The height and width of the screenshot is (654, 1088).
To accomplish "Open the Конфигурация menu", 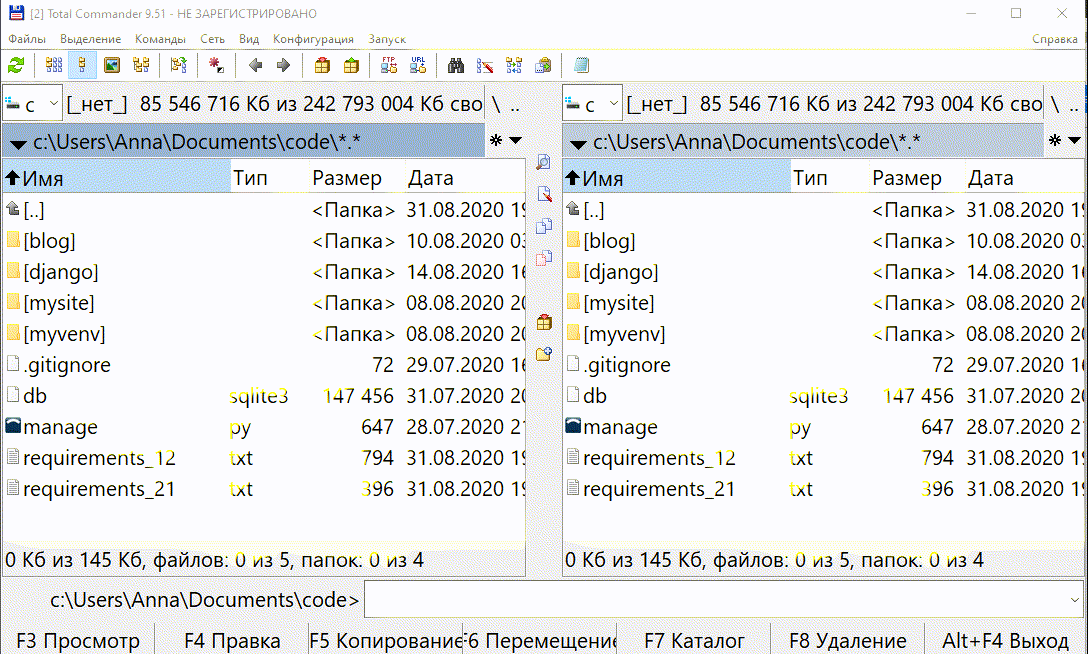I will point(313,40).
